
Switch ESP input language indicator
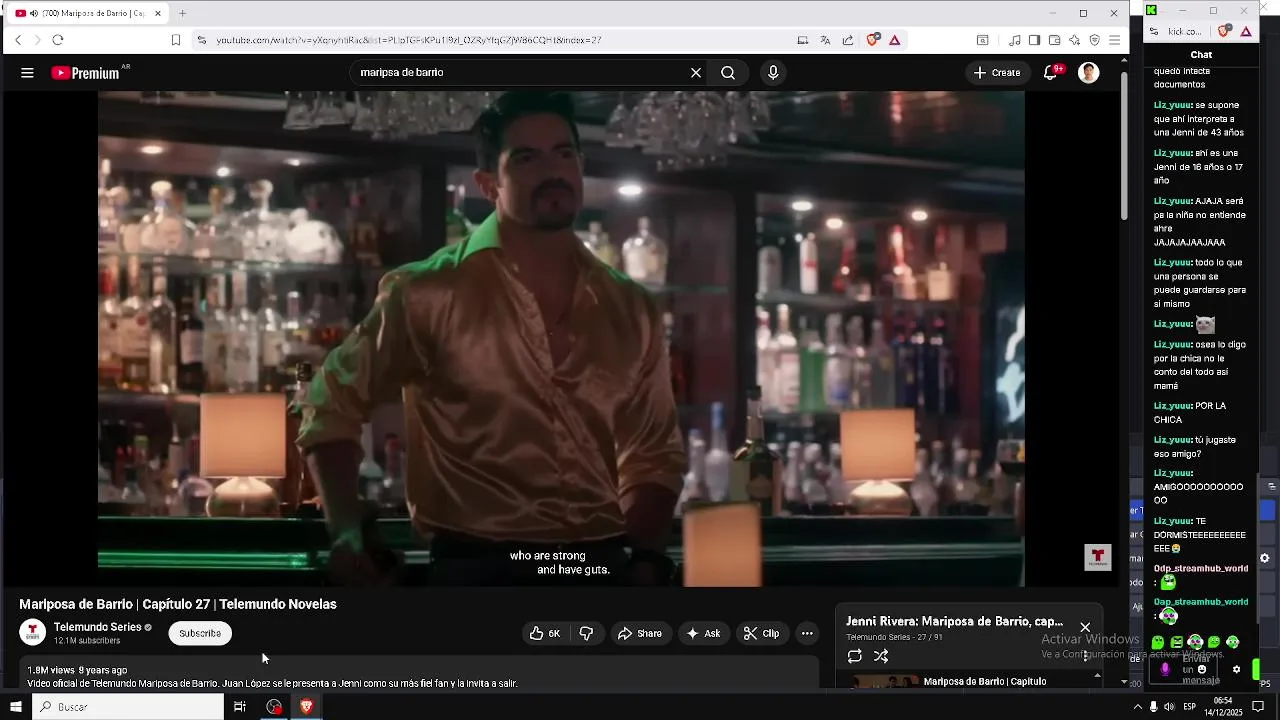tap(1190, 707)
